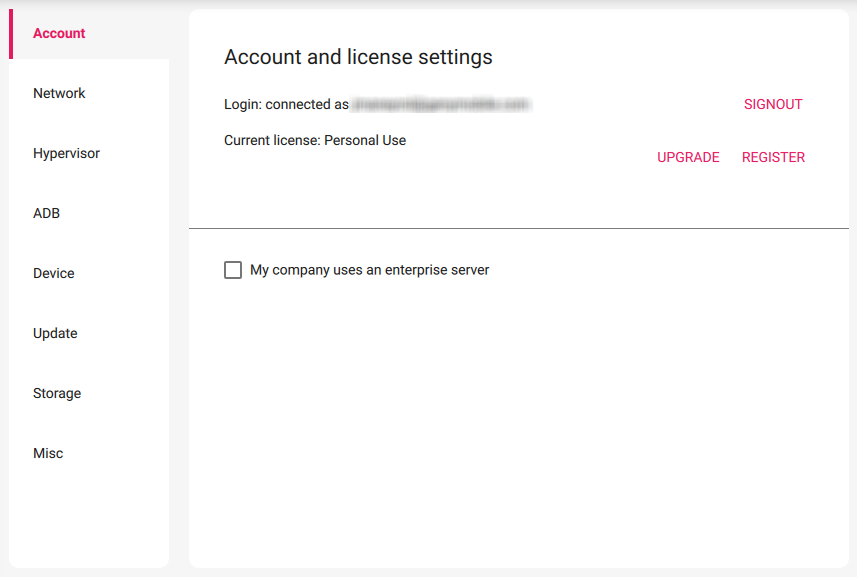The height and width of the screenshot is (577, 857).
Task: Click the 'Account and license settings' heading
Action: (357, 57)
